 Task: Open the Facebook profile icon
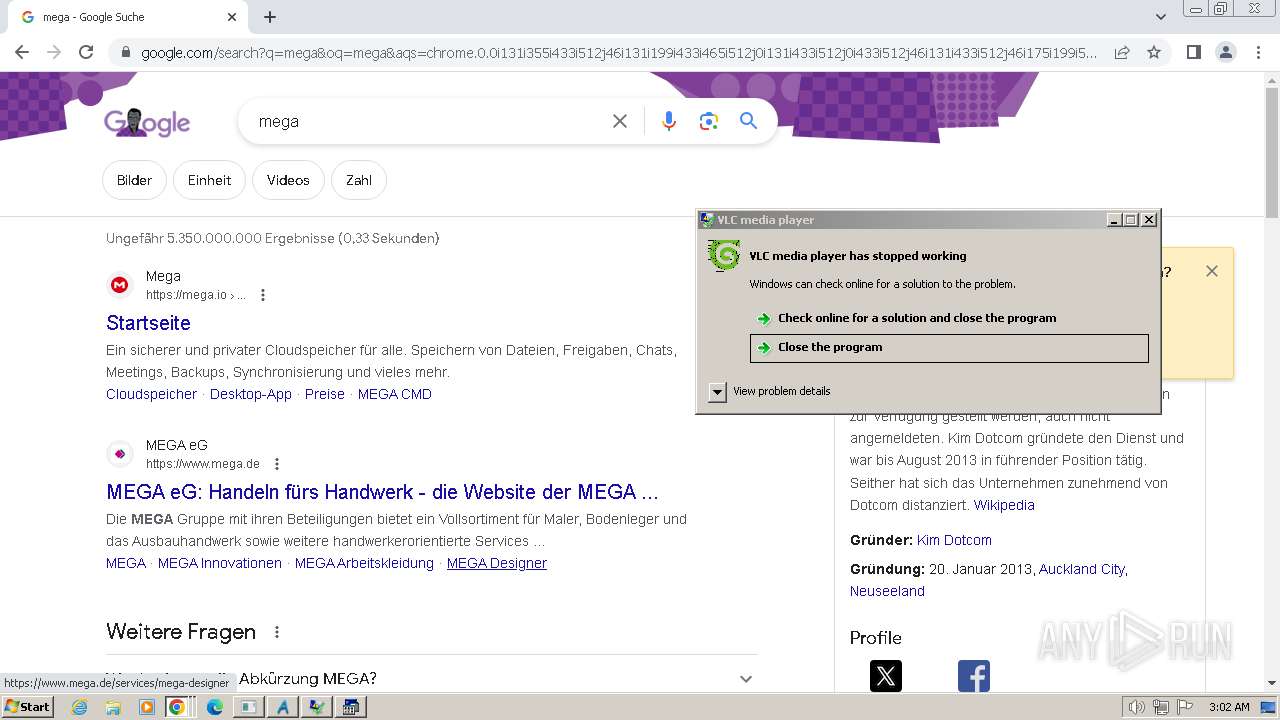(x=974, y=676)
